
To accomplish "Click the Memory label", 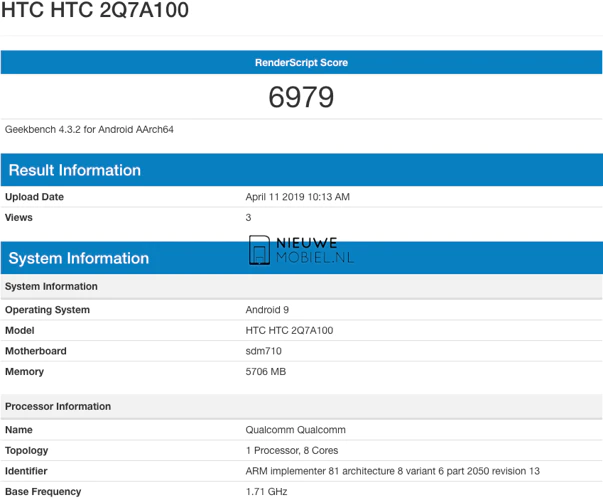I will pos(24,372).
